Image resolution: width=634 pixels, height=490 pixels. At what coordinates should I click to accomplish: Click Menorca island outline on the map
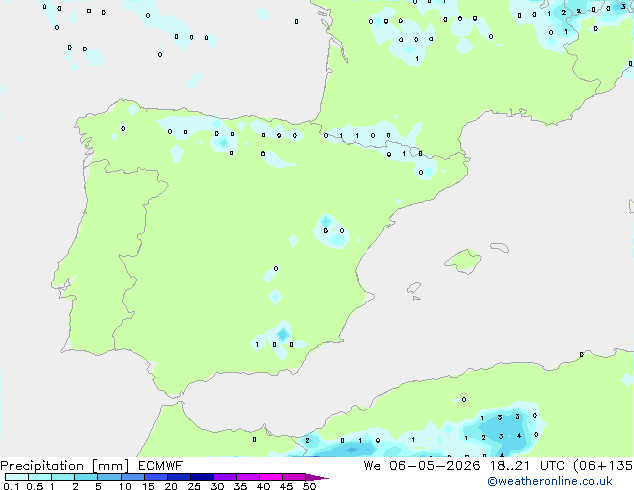[500, 247]
